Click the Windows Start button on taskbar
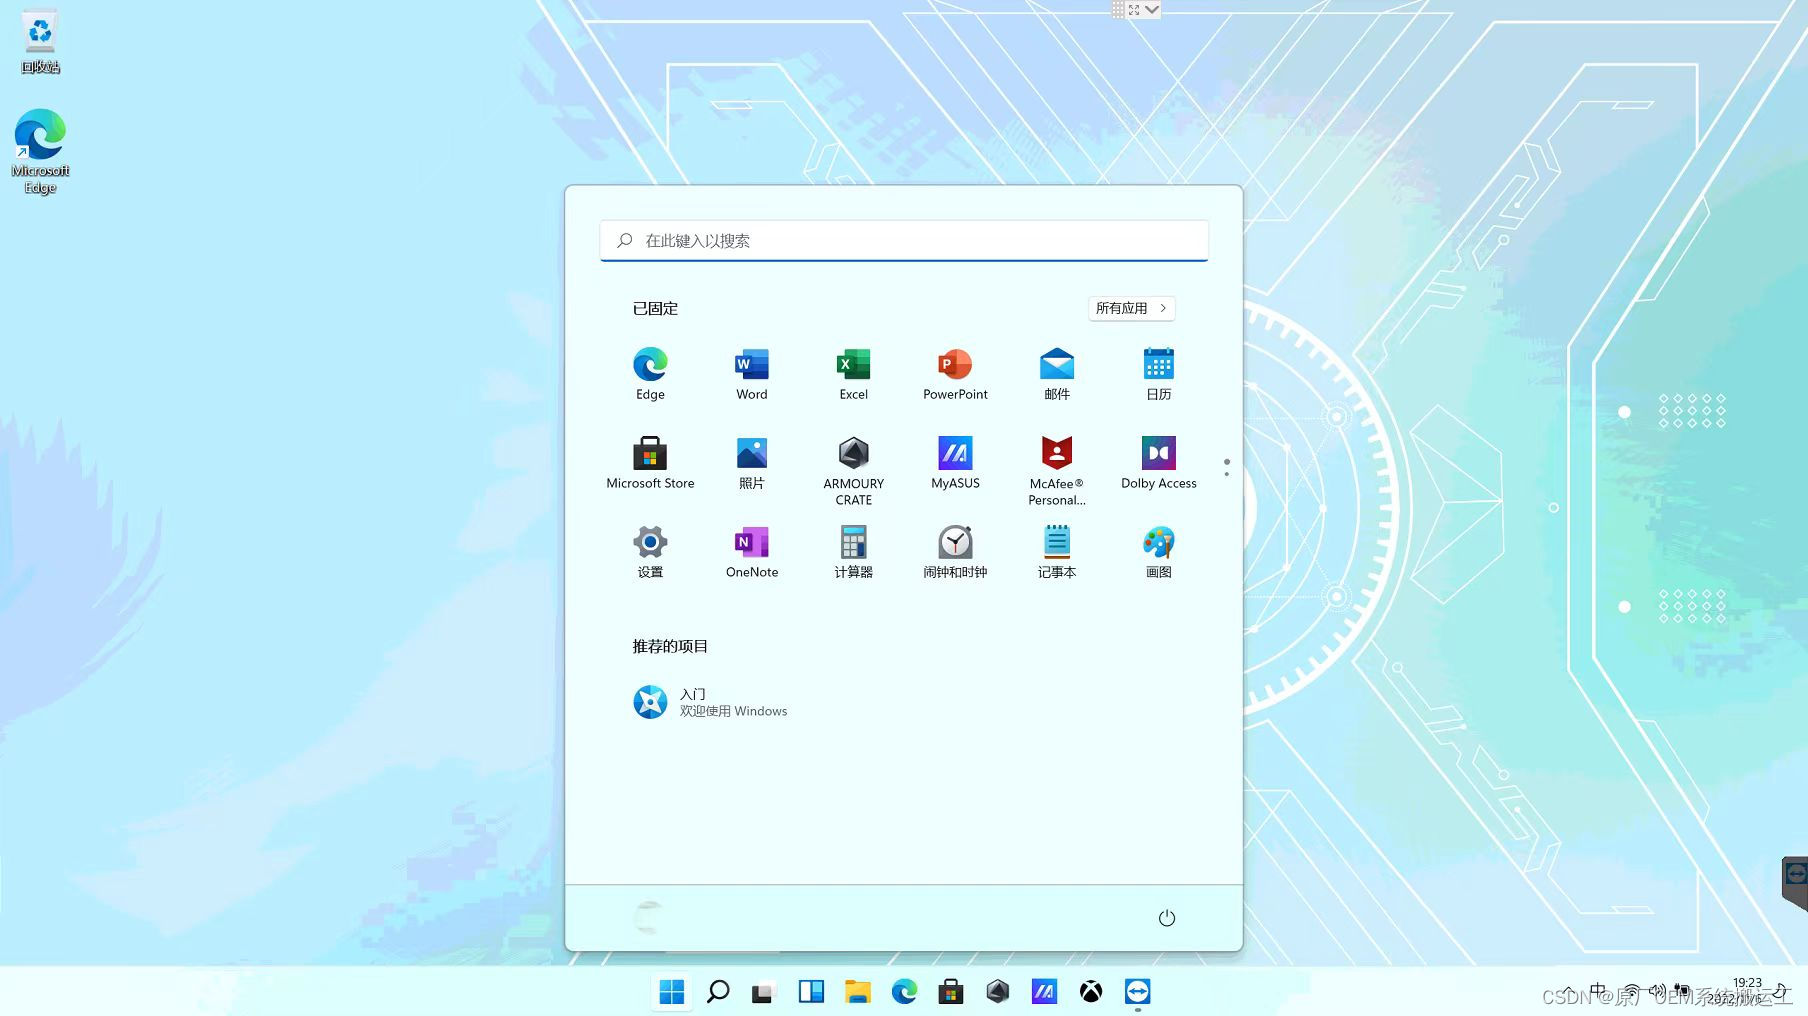This screenshot has height=1016, width=1808. click(672, 991)
